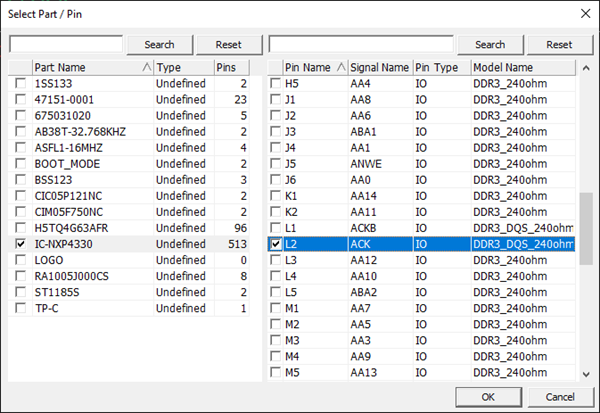This screenshot has height=413, width=600.
Task: Click the pin list scrollbar up arrow
Action: pos(586,67)
